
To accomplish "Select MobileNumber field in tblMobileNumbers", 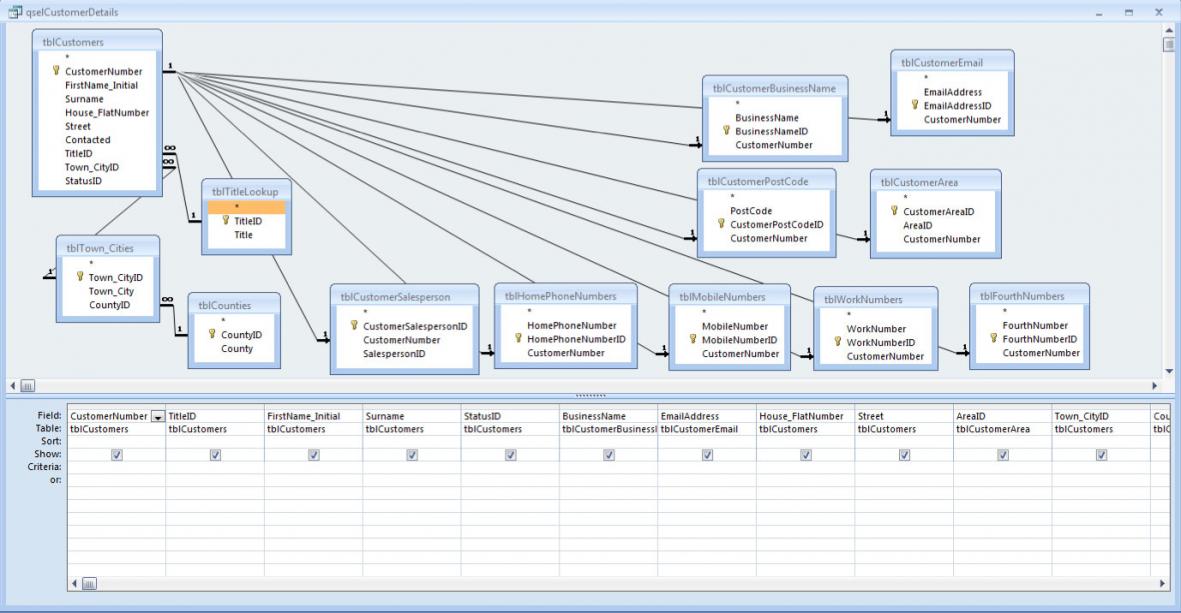I will pyautogui.click(x=735, y=326).
